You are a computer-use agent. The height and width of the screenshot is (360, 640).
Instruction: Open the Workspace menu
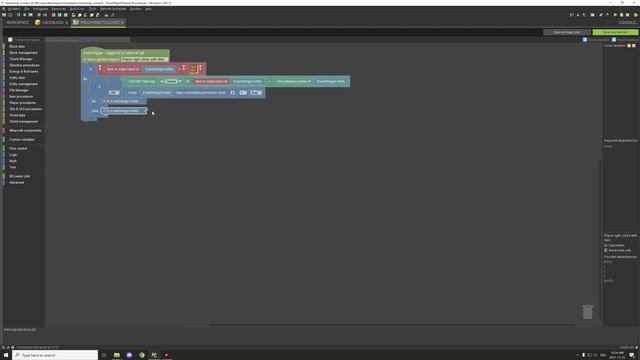pyautogui.click(x=40, y=9)
